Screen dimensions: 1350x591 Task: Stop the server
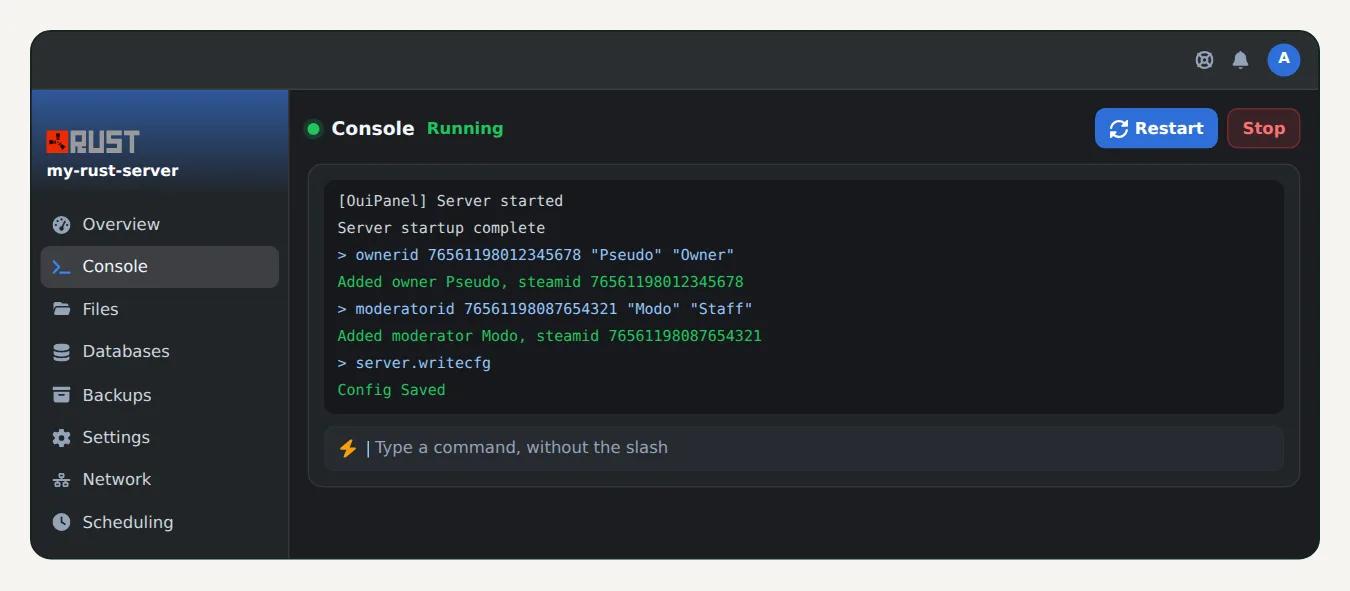click(x=1264, y=128)
